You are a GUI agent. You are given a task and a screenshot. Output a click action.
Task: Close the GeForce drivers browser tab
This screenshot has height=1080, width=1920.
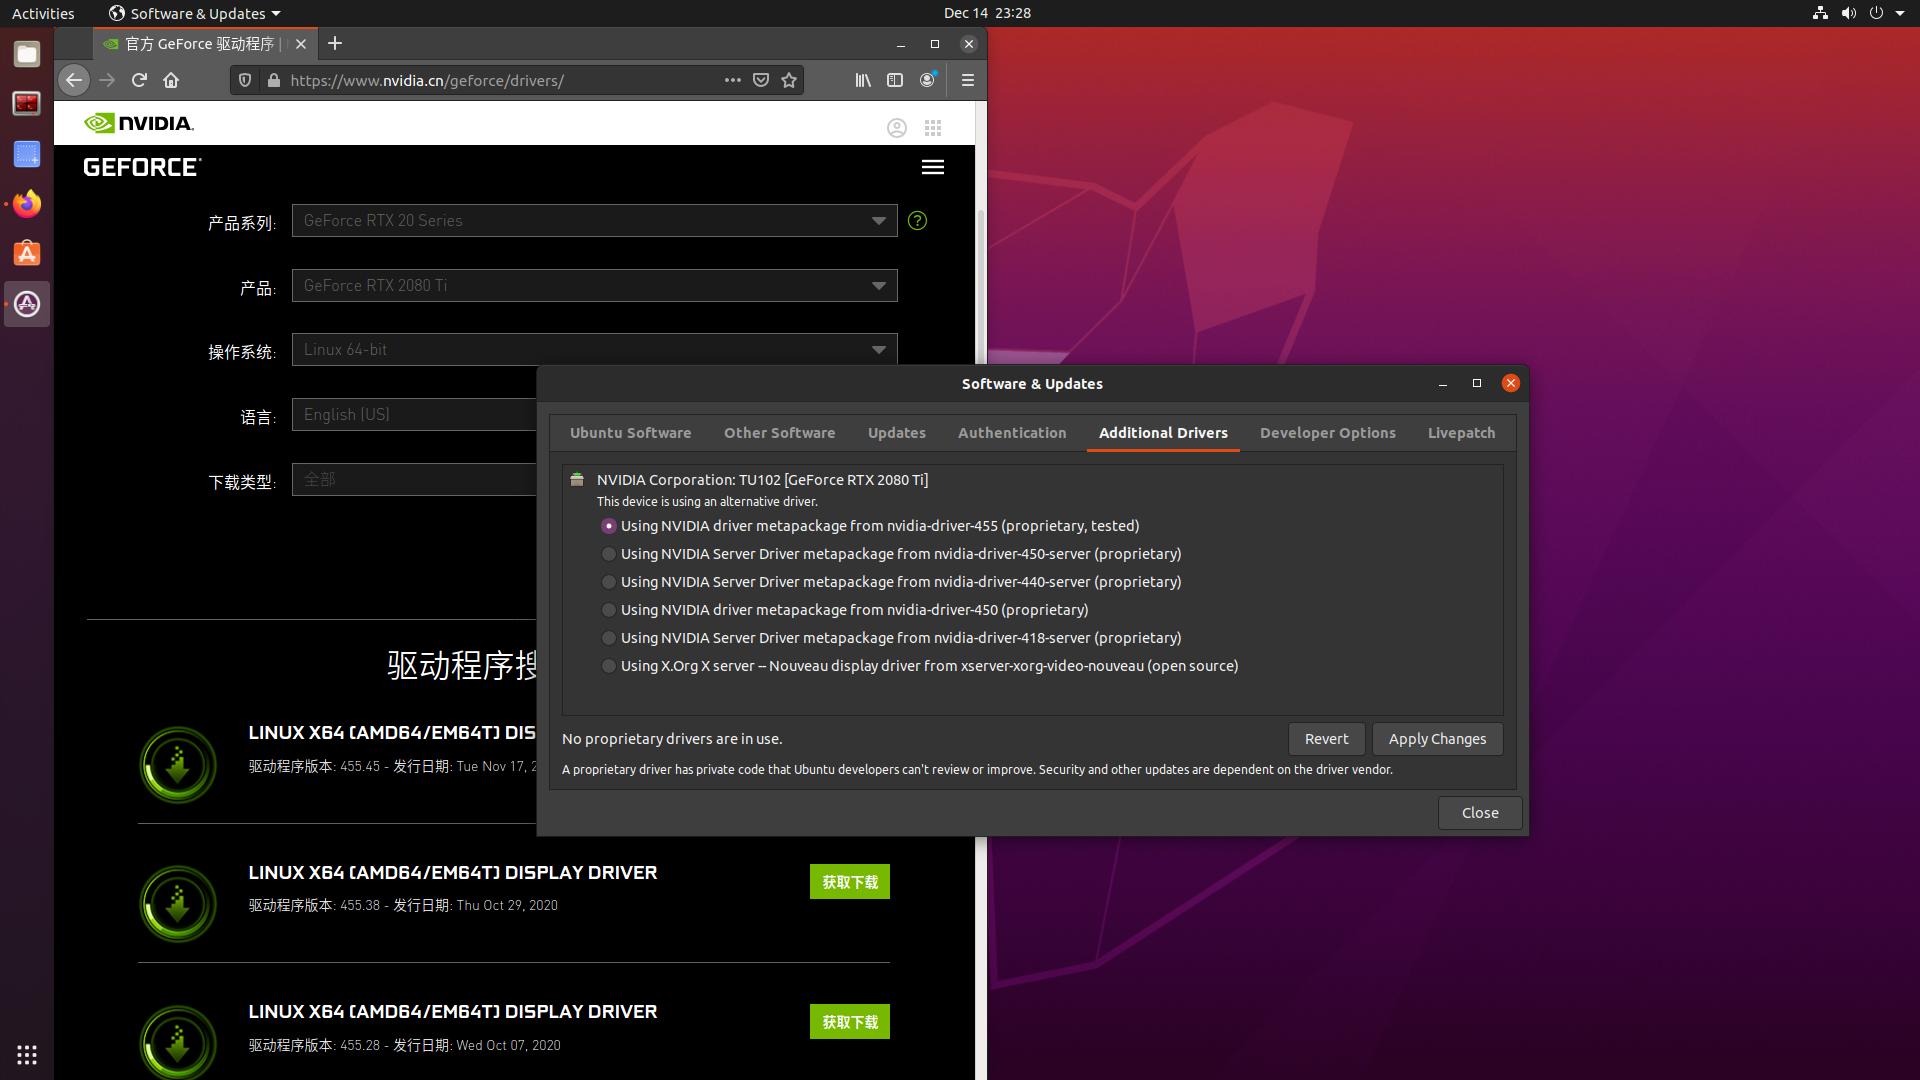(301, 43)
